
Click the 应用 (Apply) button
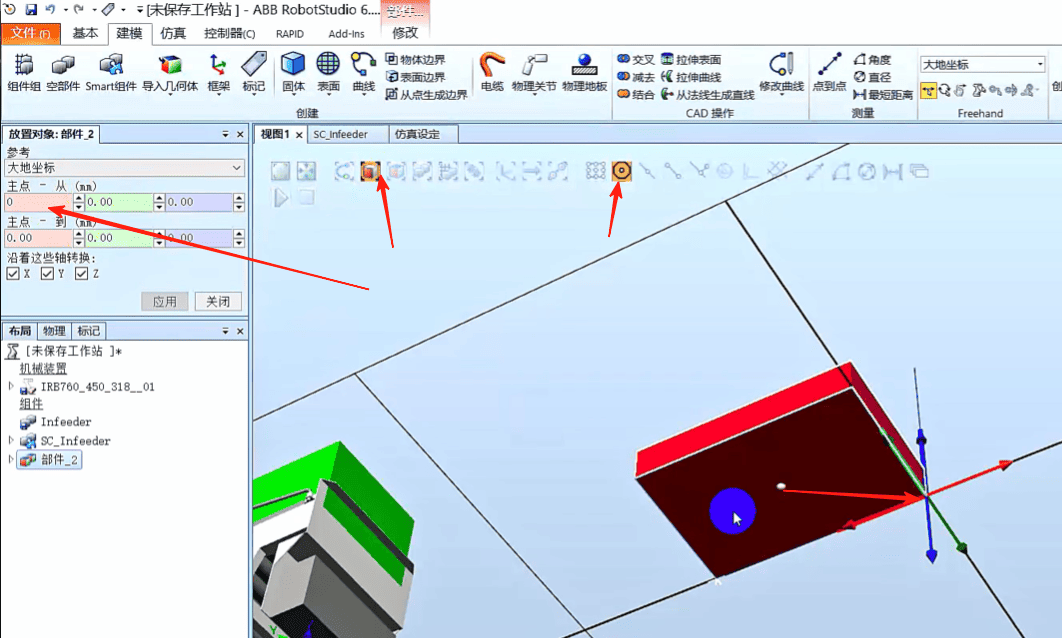[x=165, y=301]
